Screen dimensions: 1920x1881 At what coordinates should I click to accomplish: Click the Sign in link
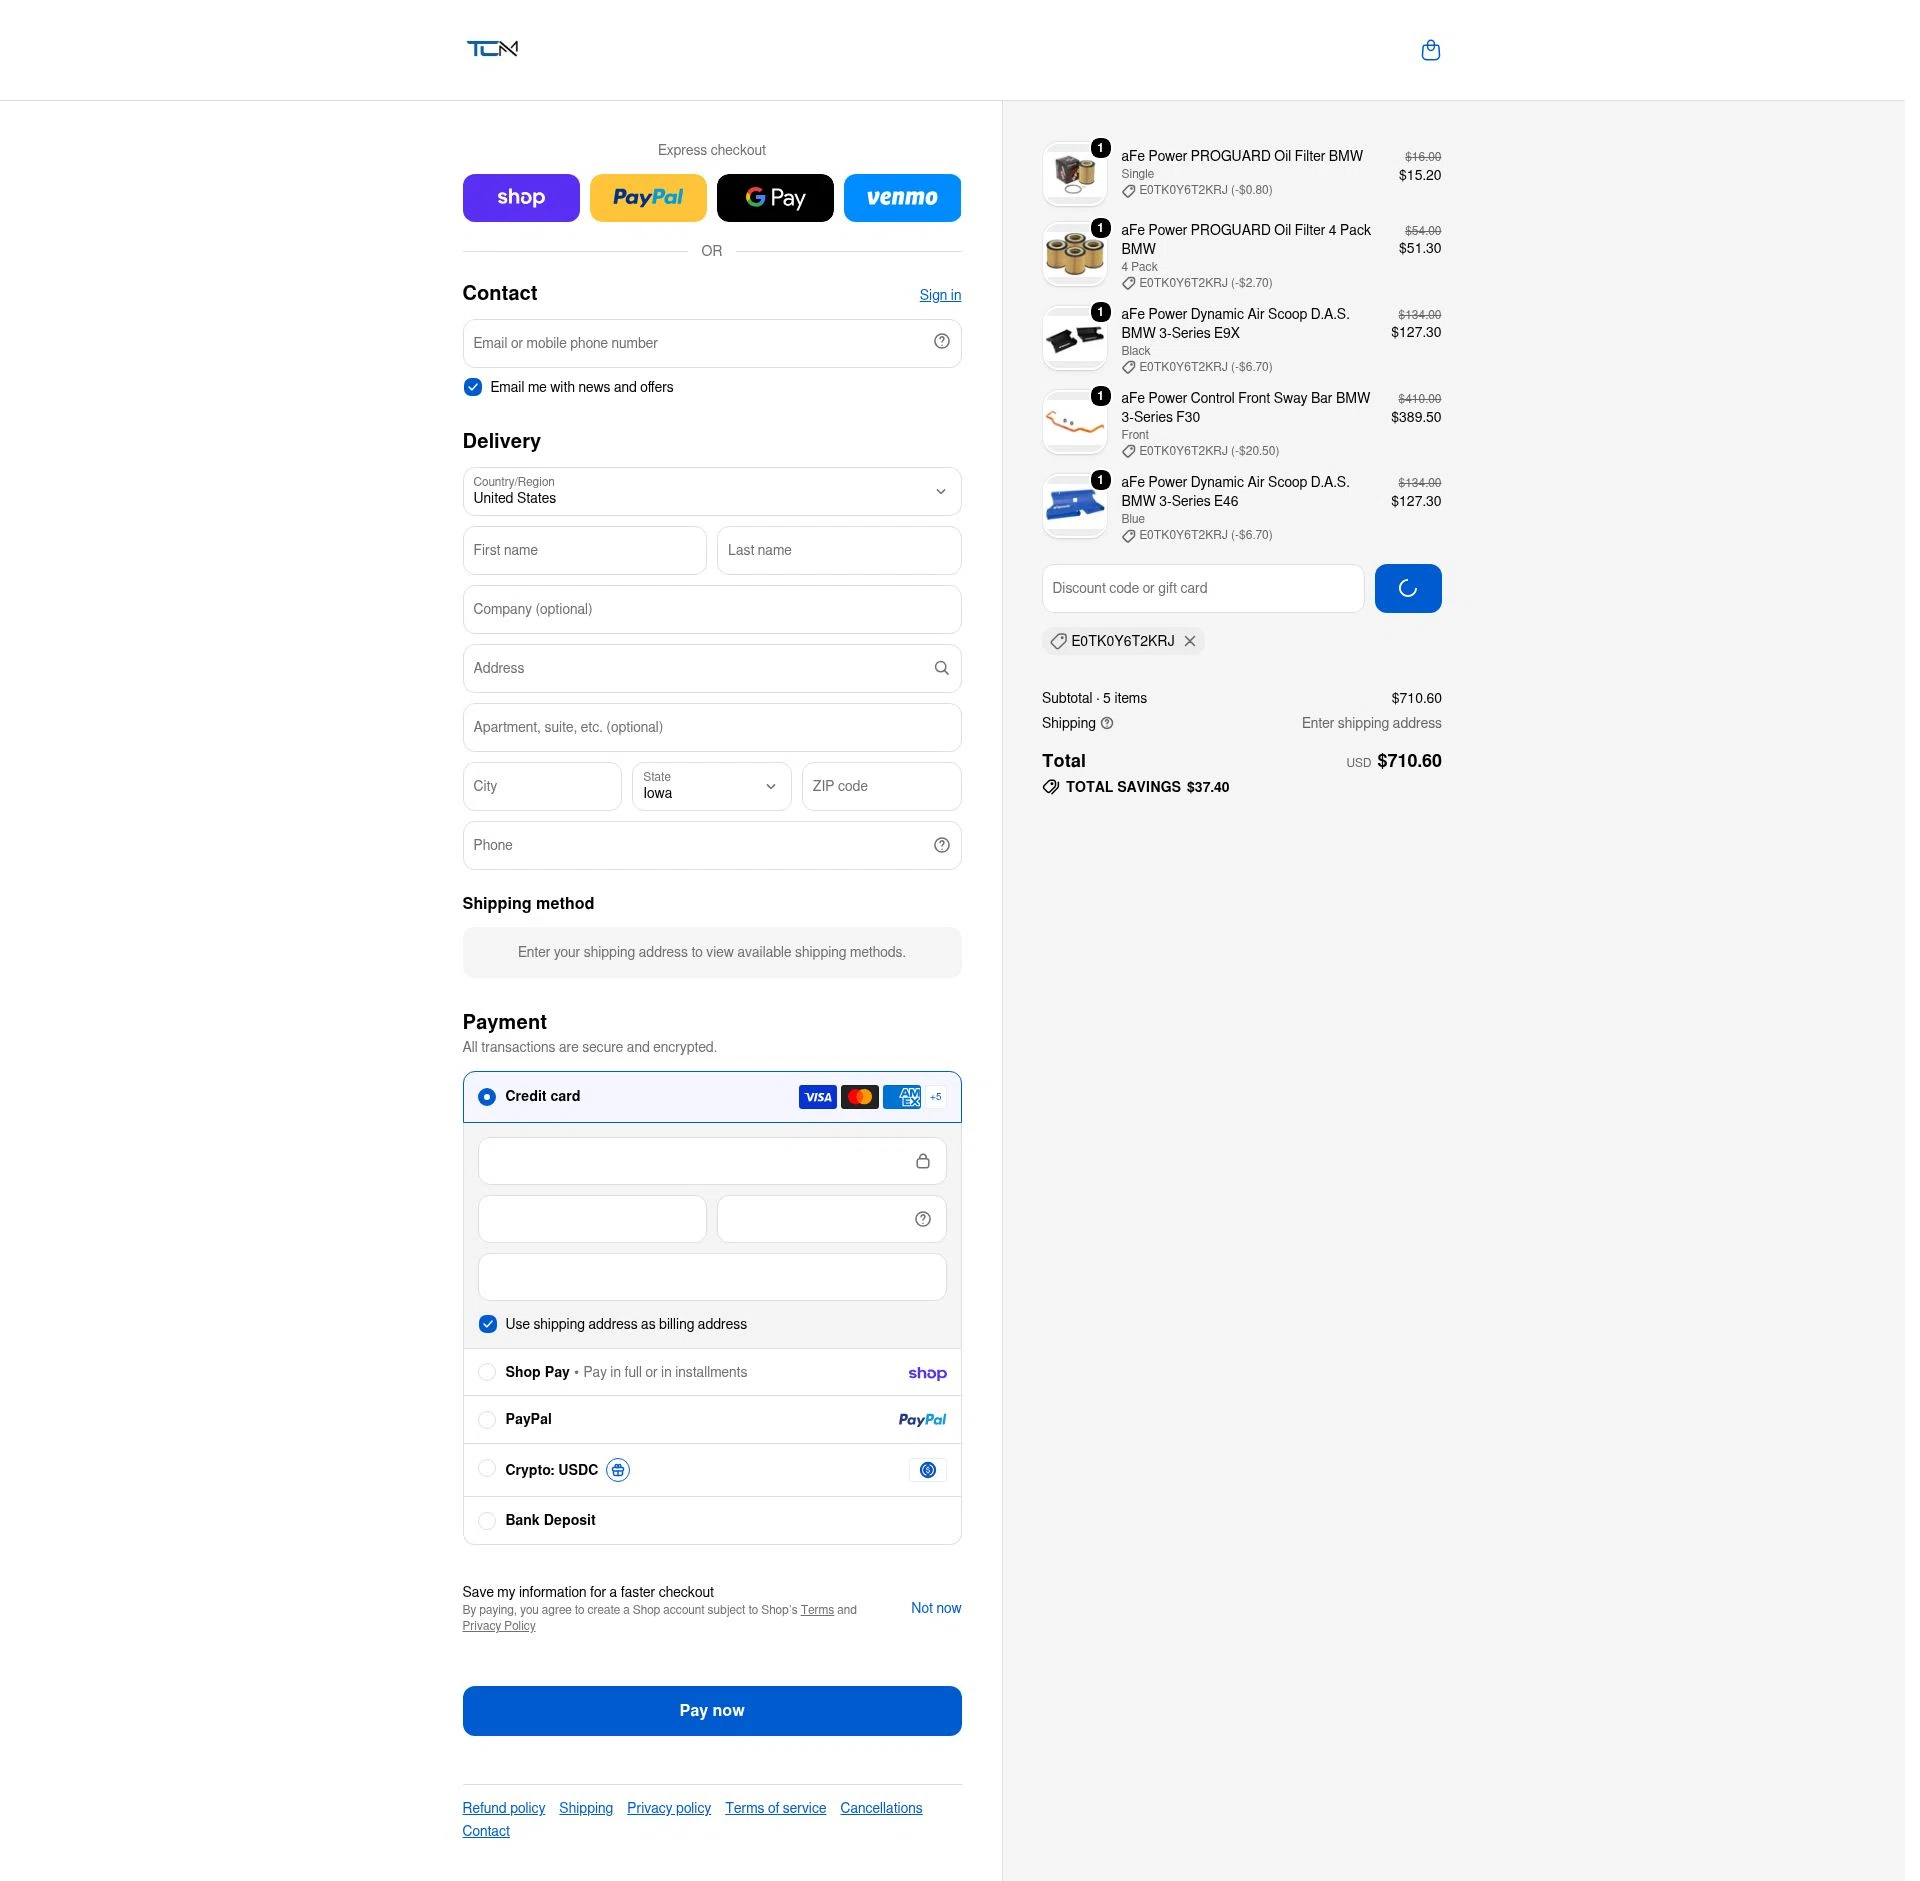pos(940,295)
